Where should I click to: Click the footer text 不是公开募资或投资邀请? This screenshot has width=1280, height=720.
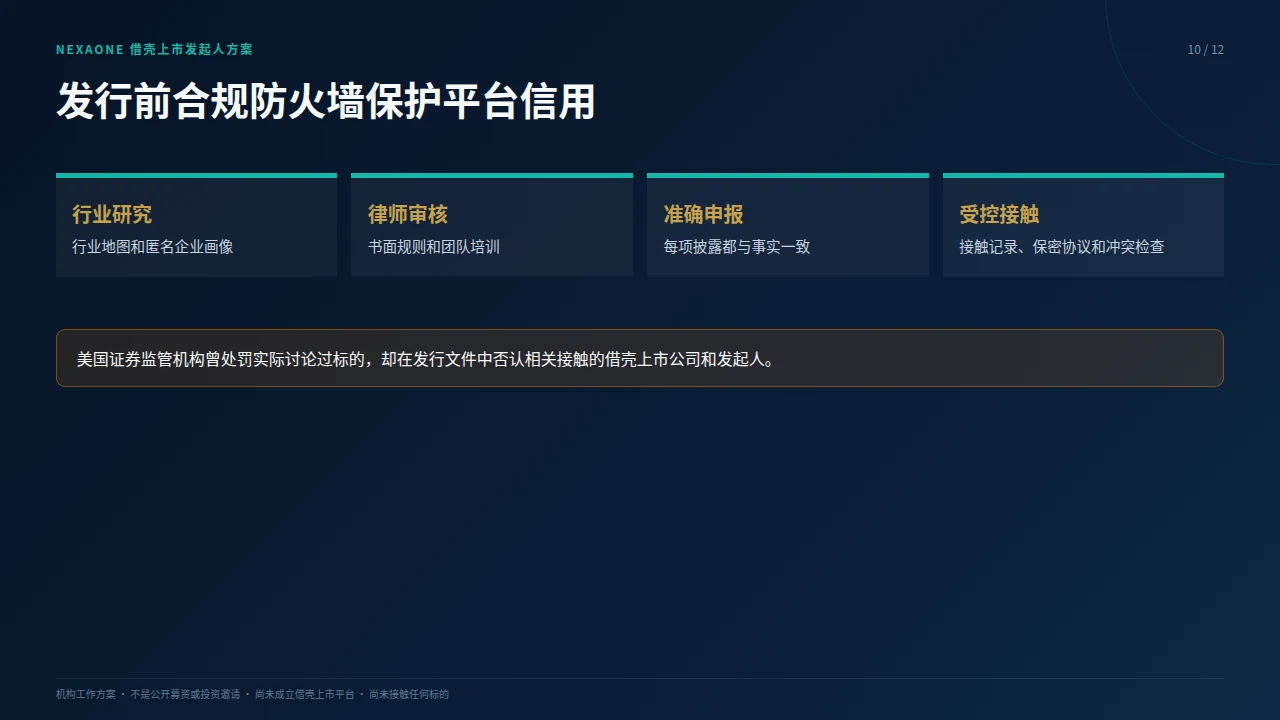(185, 694)
